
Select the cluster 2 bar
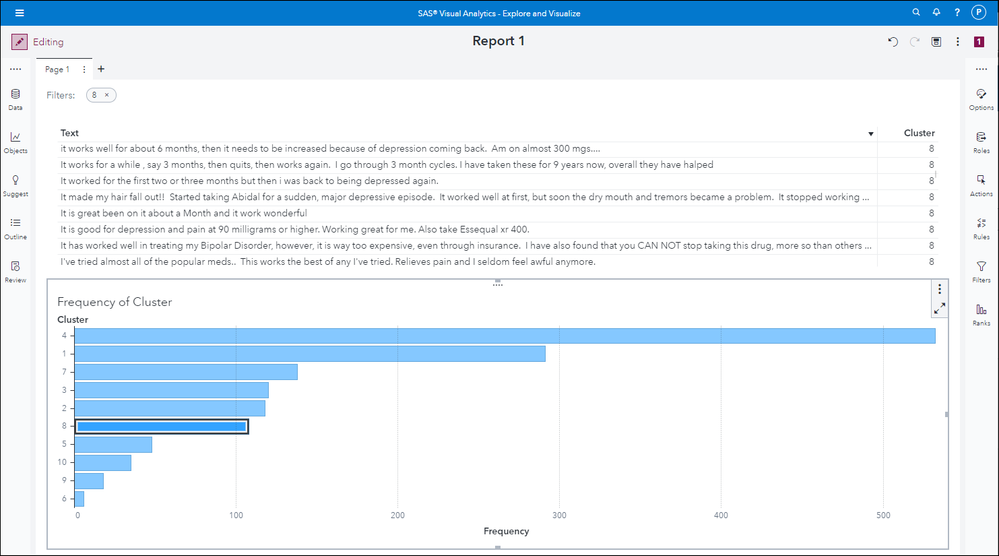pyautogui.click(x=169, y=408)
